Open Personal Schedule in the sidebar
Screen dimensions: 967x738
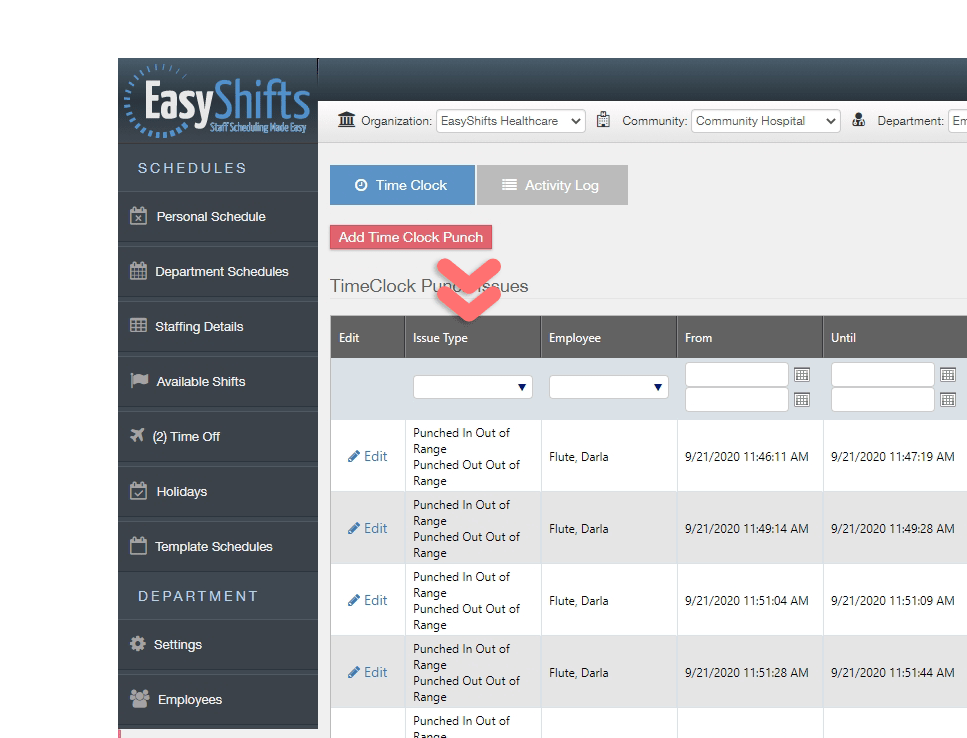[218, 216]
